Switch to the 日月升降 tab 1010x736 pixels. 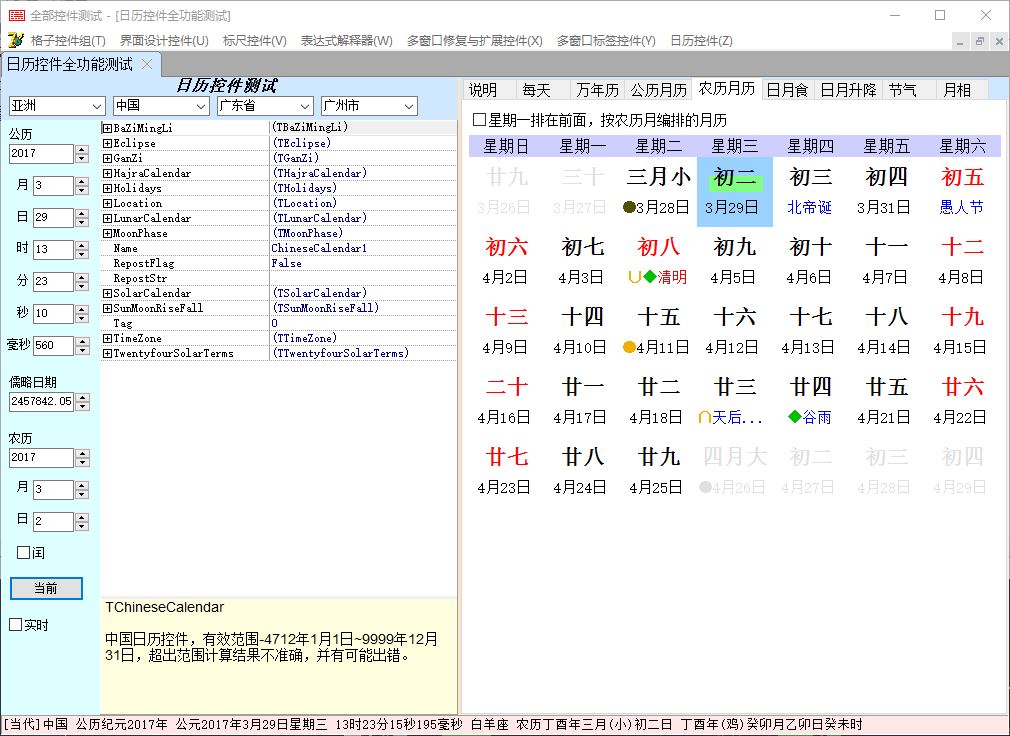pyautogui.click(x=848, y=90)
